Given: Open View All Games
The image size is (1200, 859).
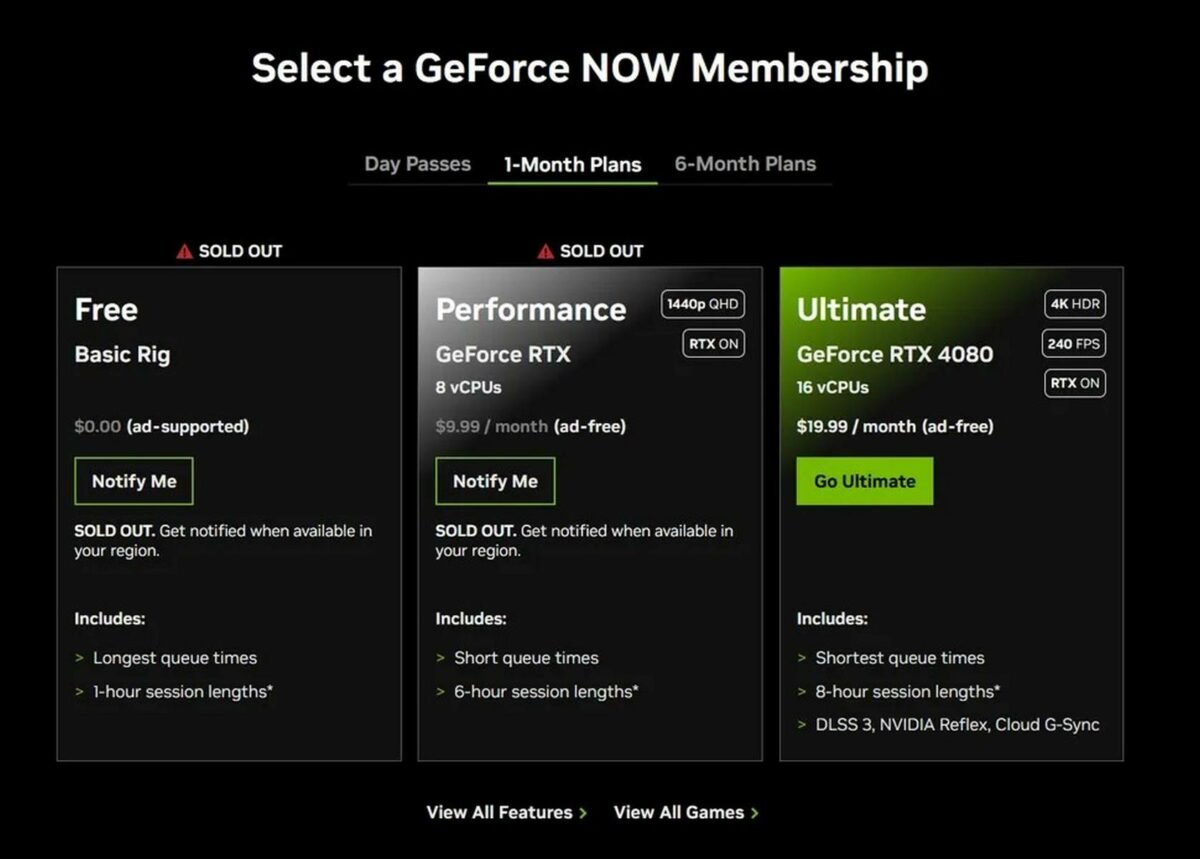Looking at the screenshot, I should click(x=679, y=813).
